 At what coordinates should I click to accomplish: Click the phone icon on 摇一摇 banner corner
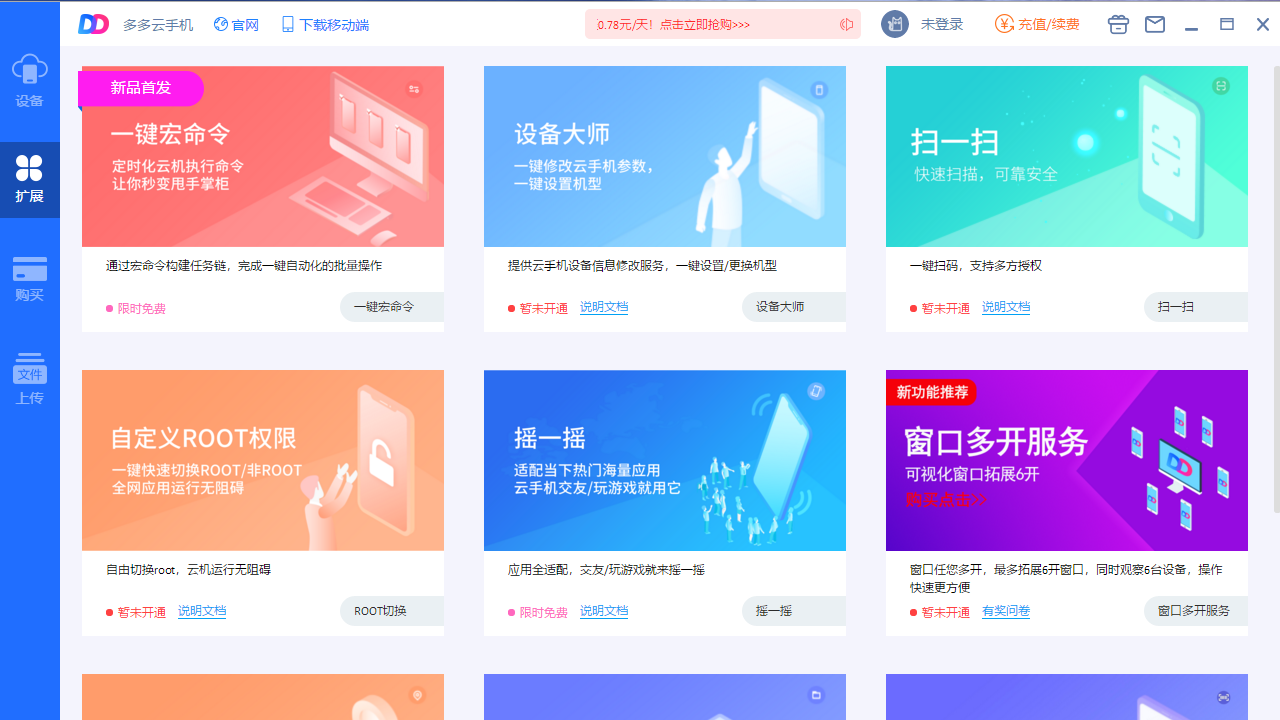coord(817,391)
